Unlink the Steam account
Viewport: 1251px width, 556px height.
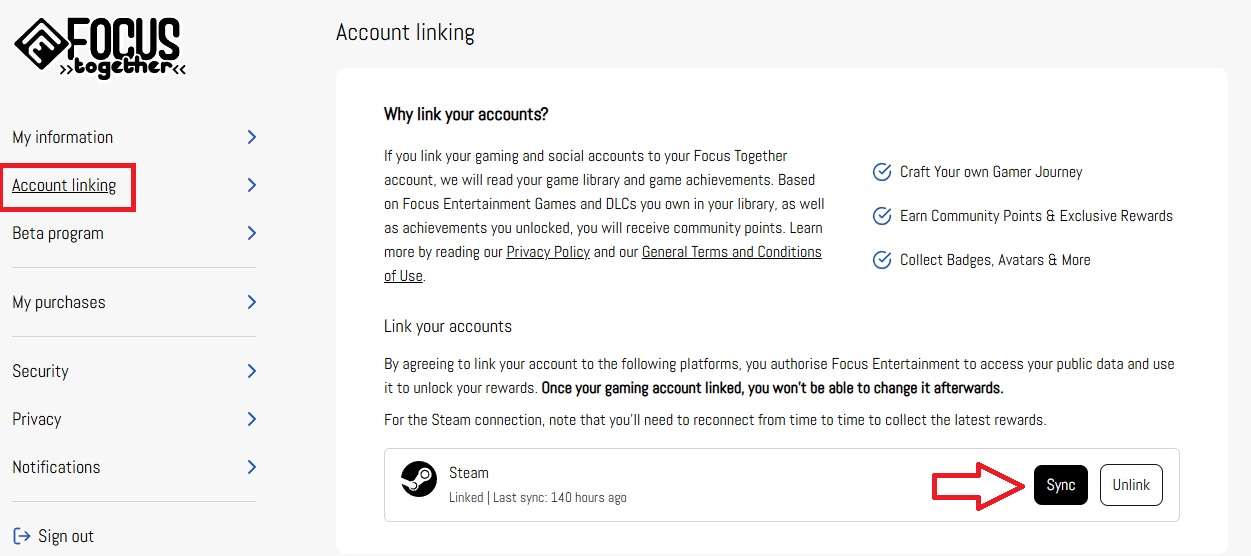coord(1131,485)
